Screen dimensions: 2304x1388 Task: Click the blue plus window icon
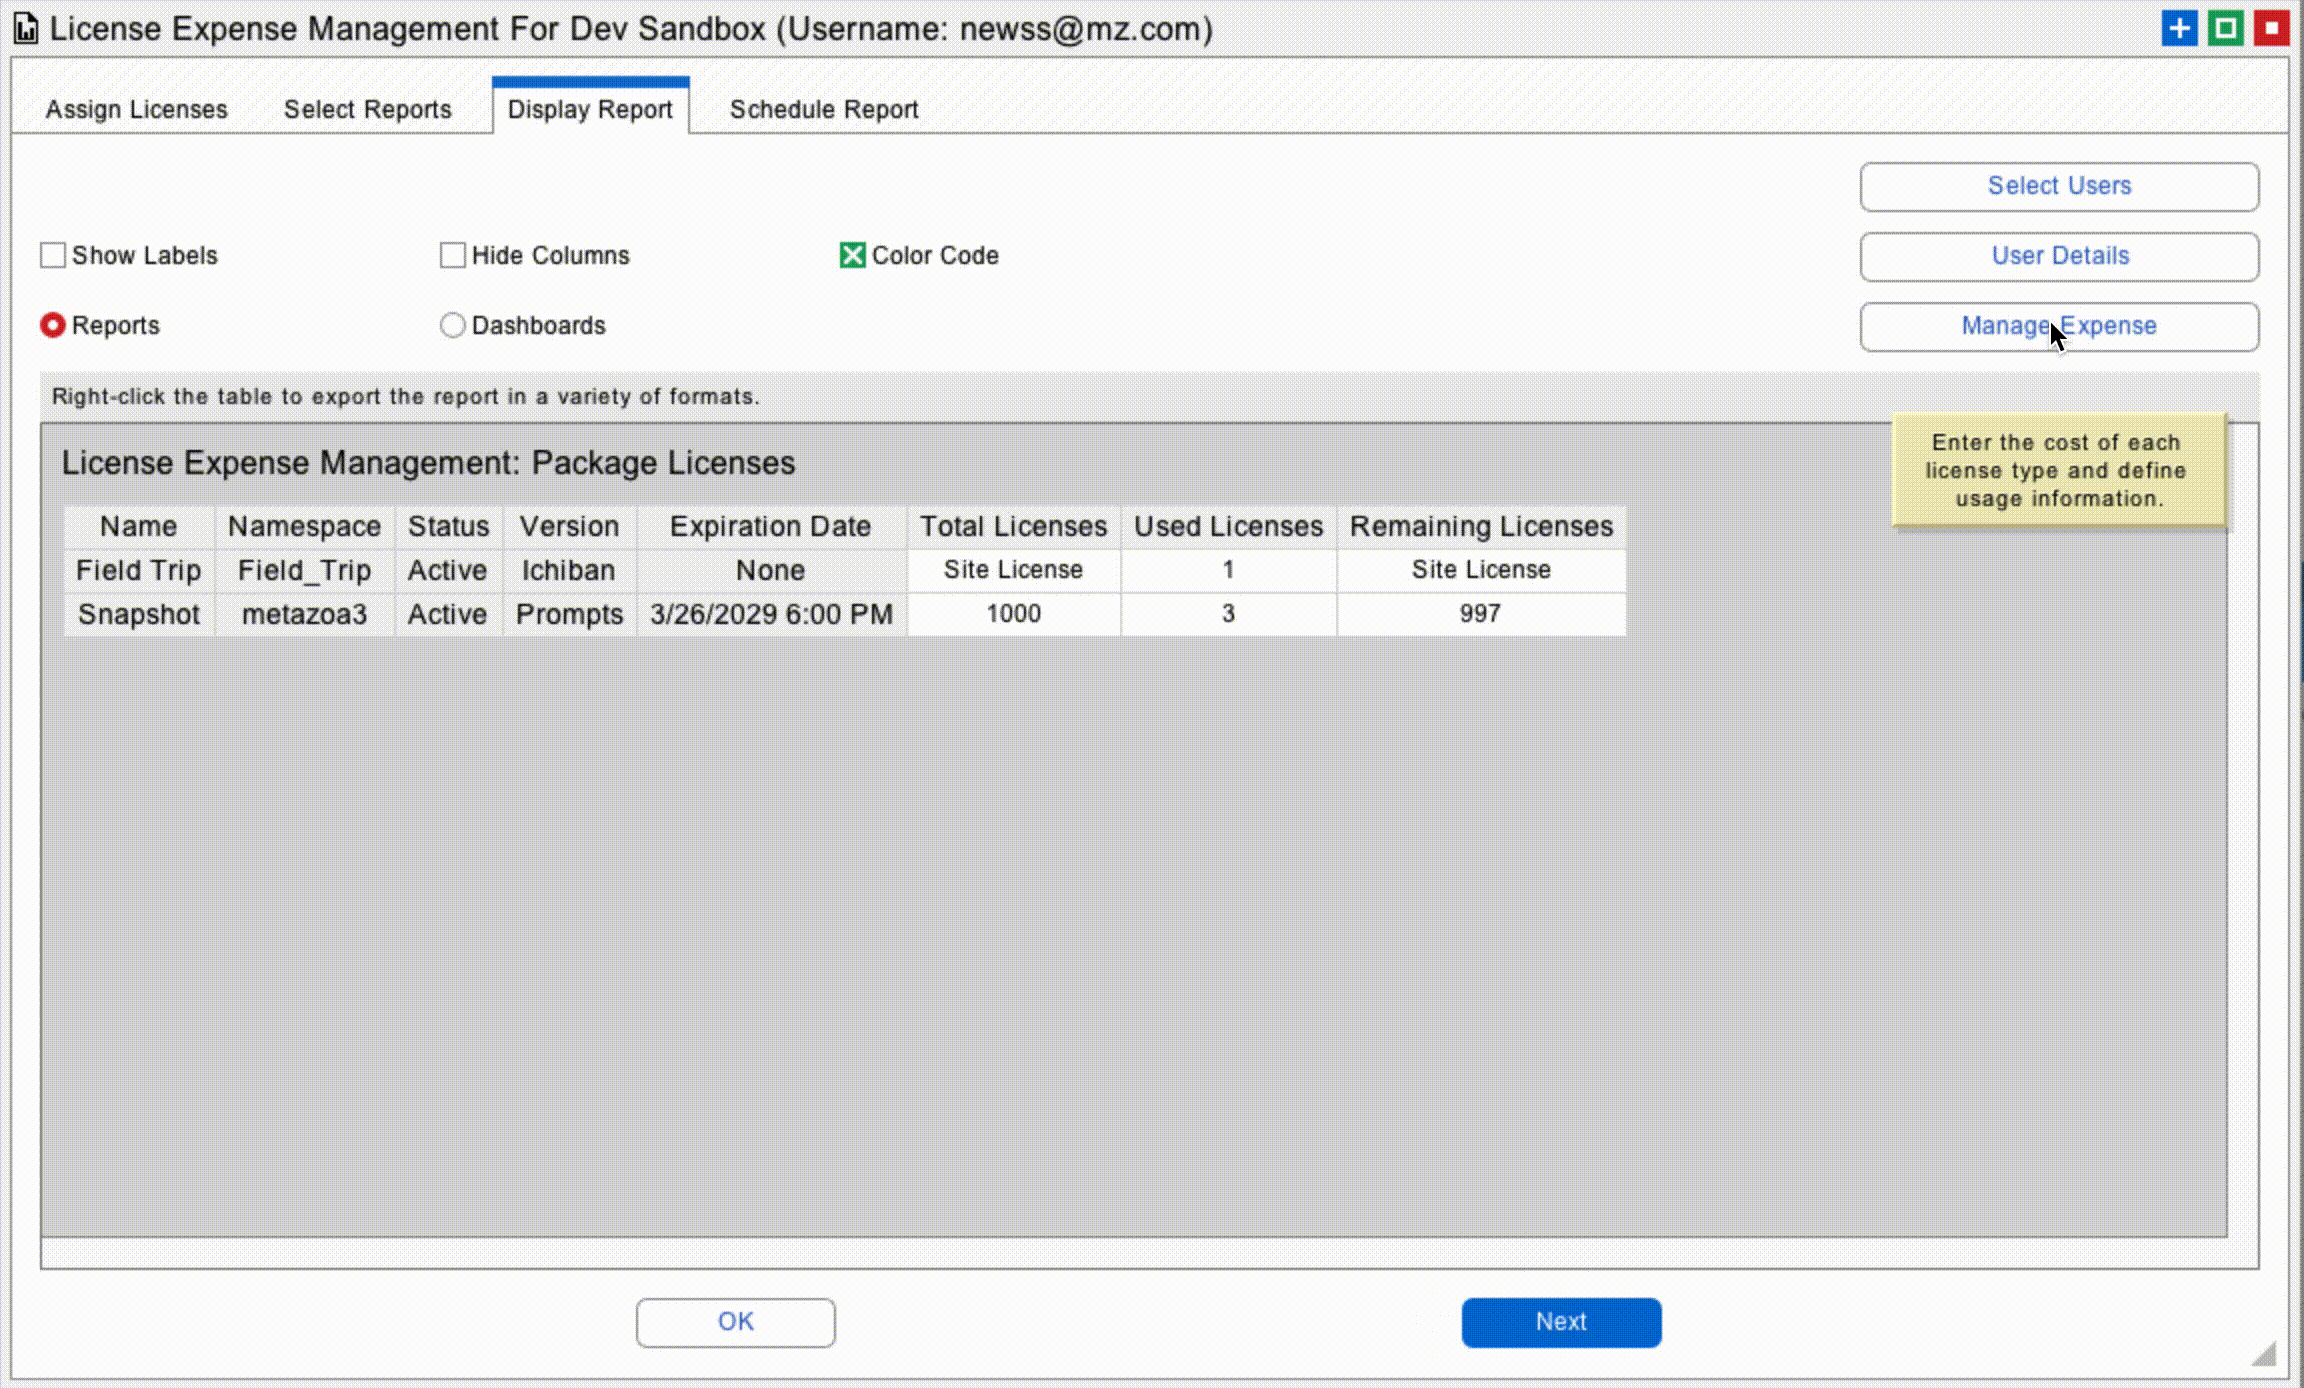click(2179, 28)
